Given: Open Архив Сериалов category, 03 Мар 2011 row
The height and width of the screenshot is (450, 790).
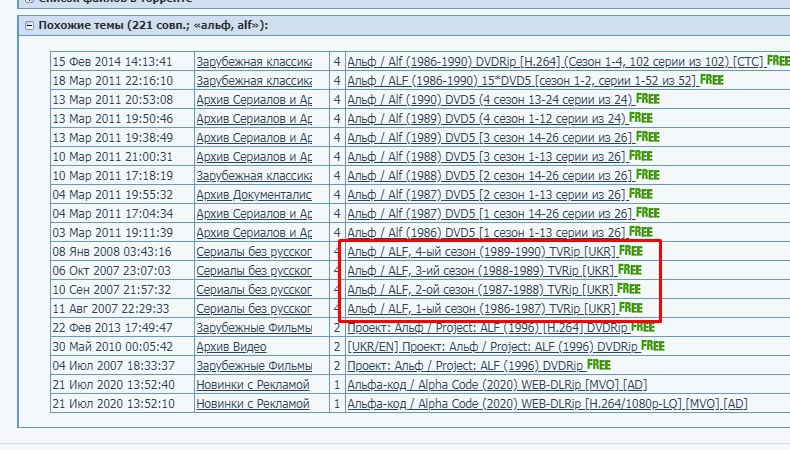Looking at the screenshot, I should [254, 233].
